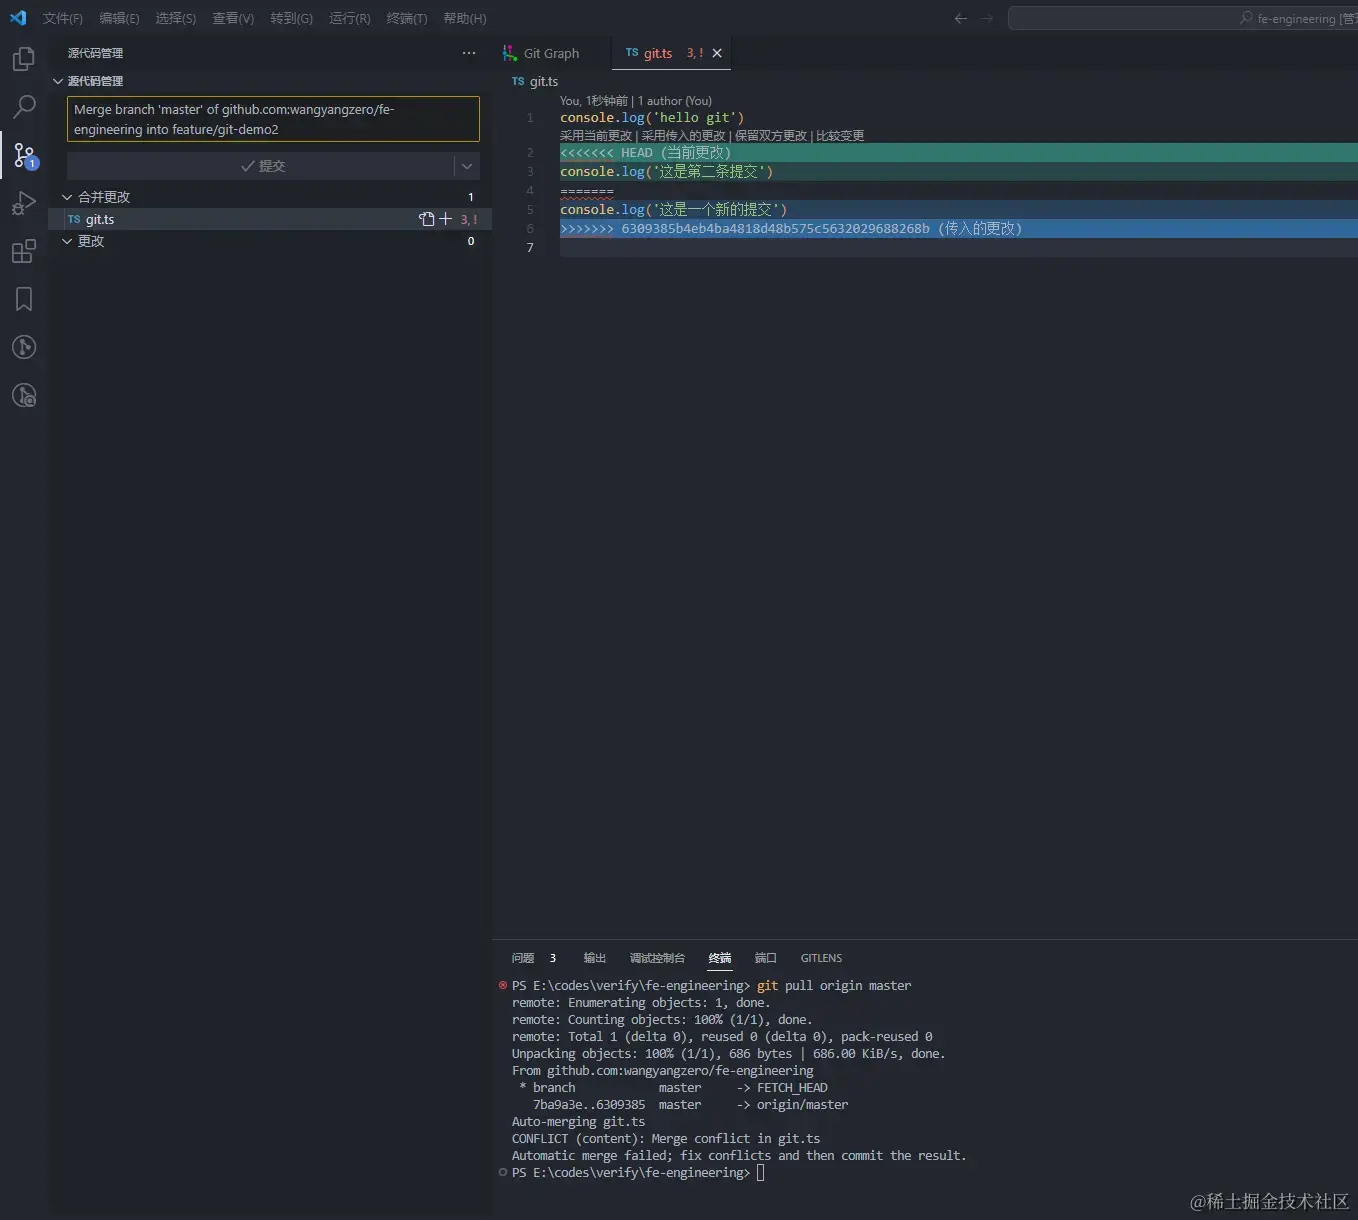Open the Bookmarks view in activity bar
This screenshot has height=1220, width=1358.
click(x=24, y=299)
